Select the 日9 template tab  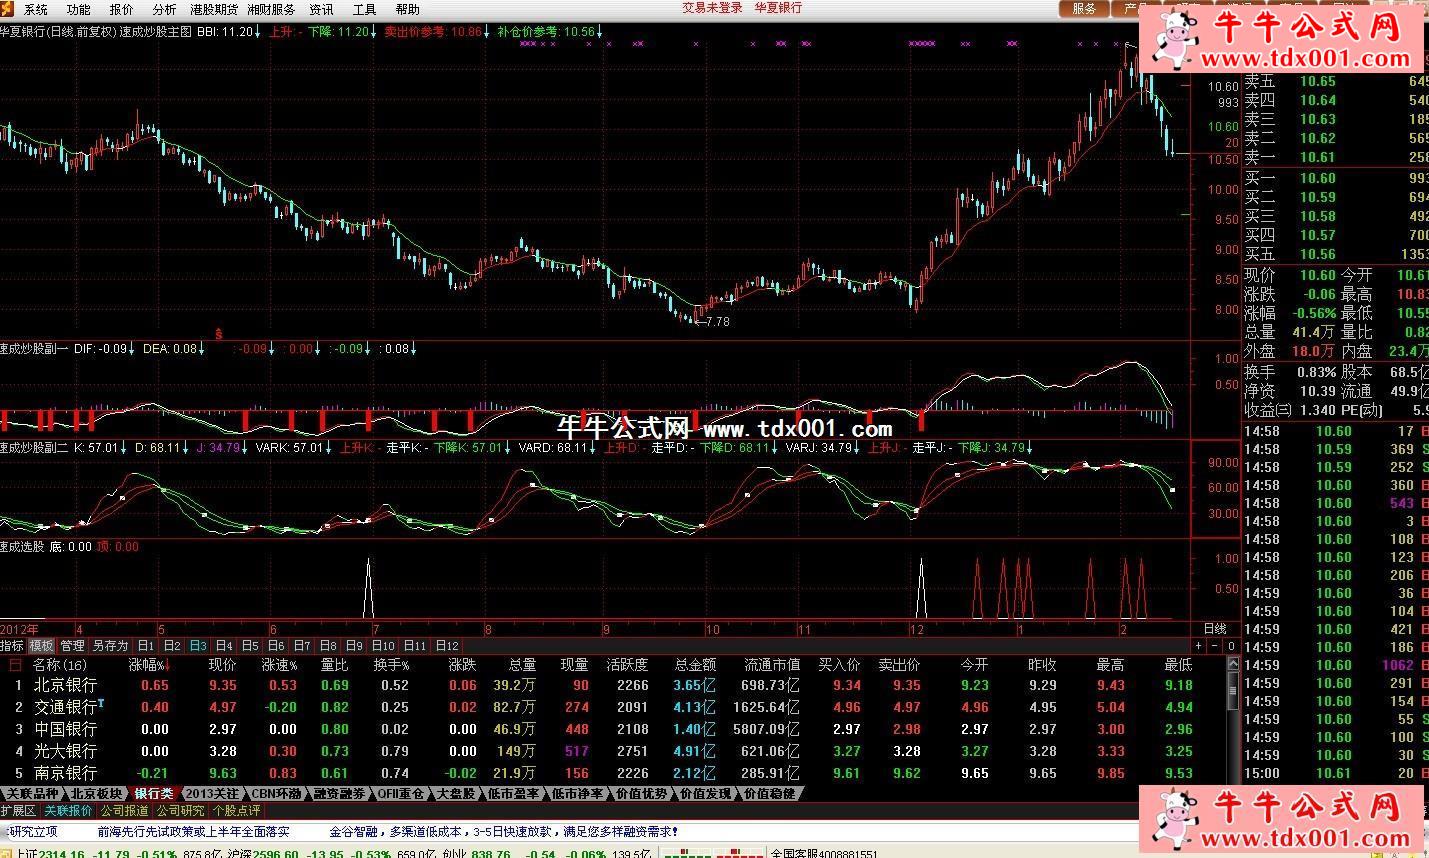click(354, 646)
